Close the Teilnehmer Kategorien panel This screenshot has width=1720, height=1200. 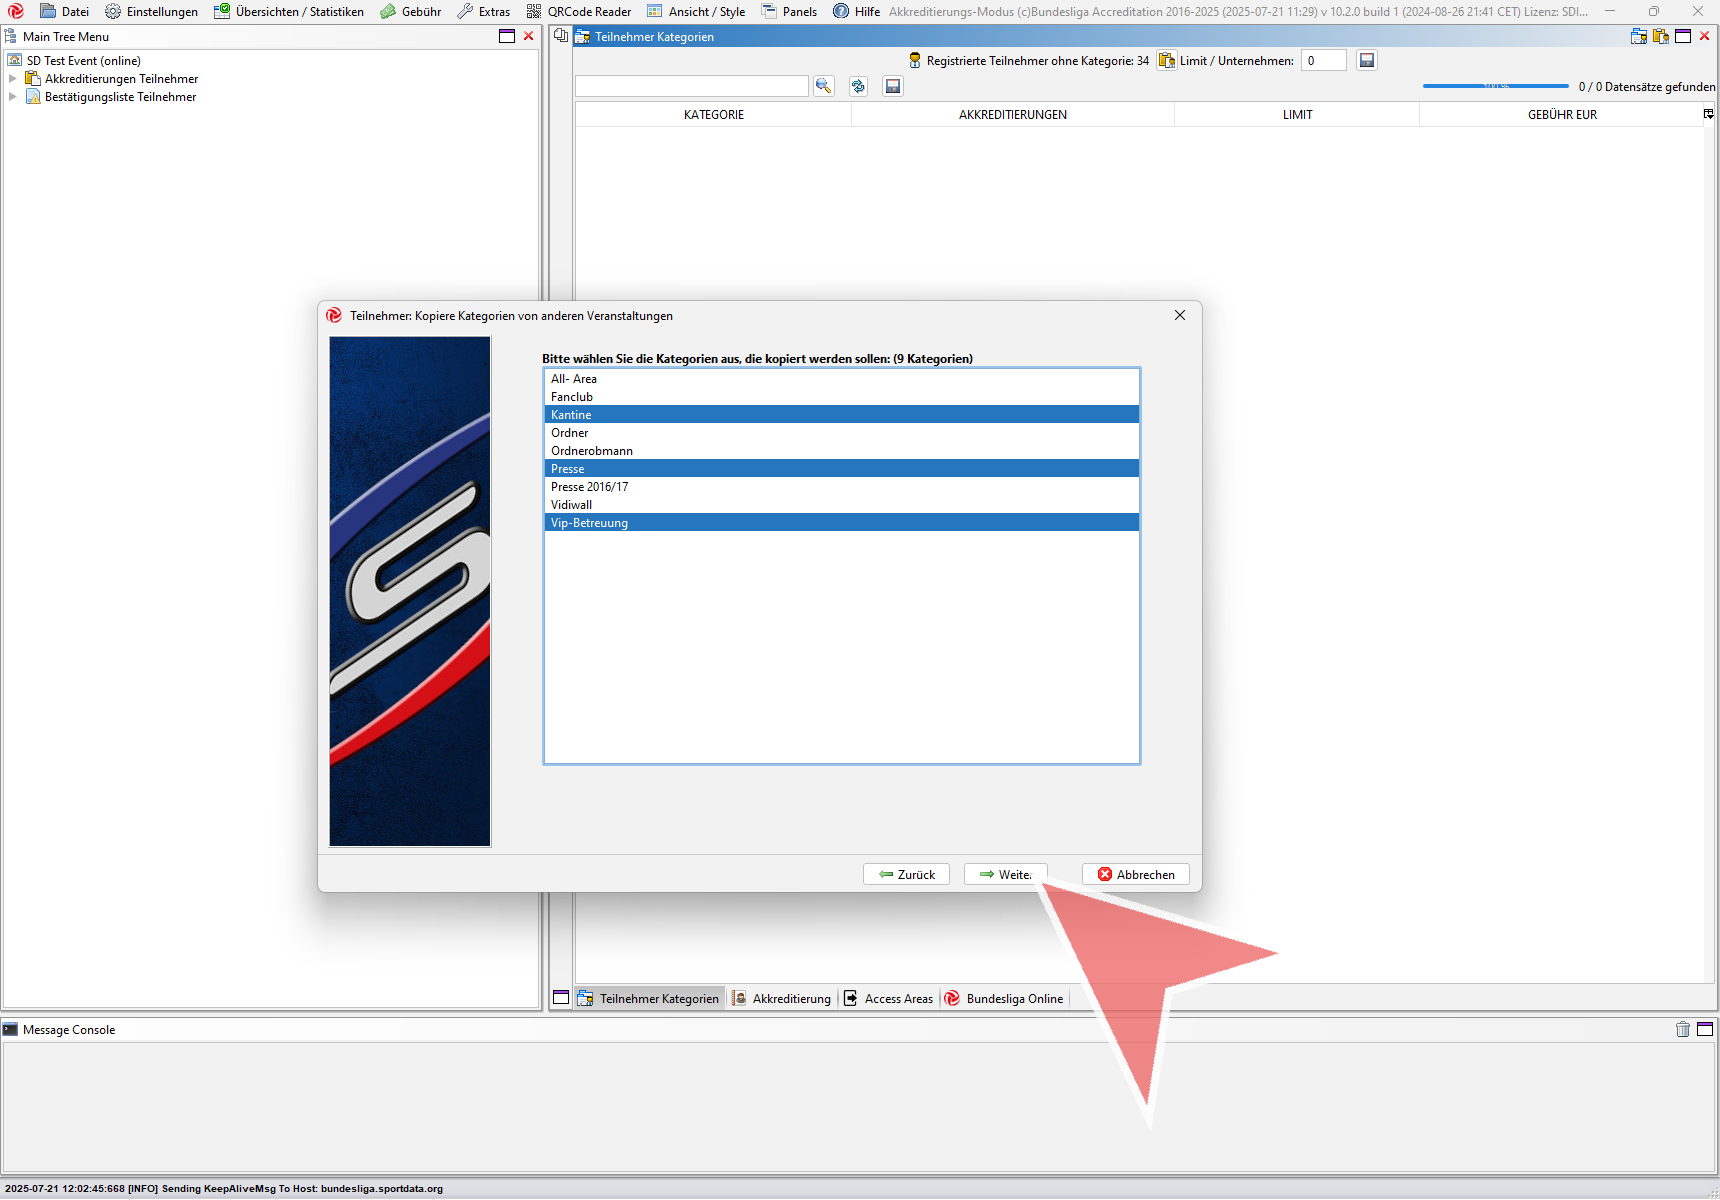1705,36
